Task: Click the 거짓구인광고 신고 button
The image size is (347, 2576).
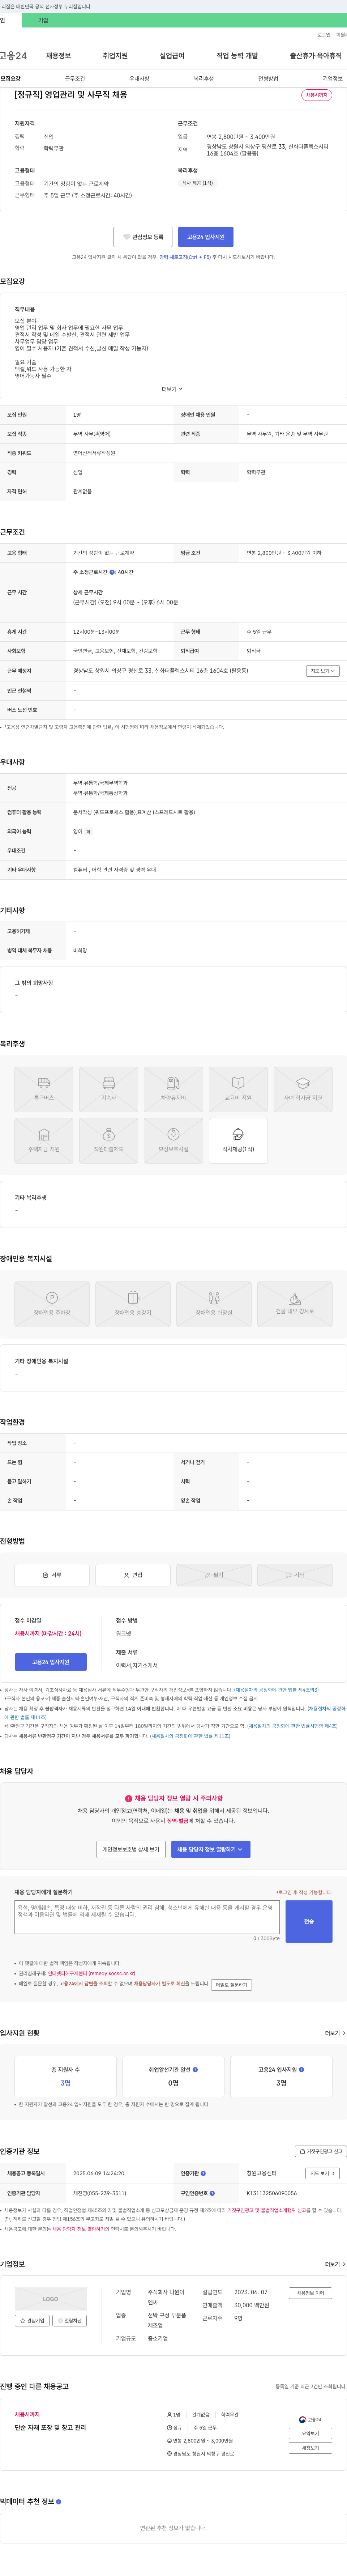Action: point(321,2151)
